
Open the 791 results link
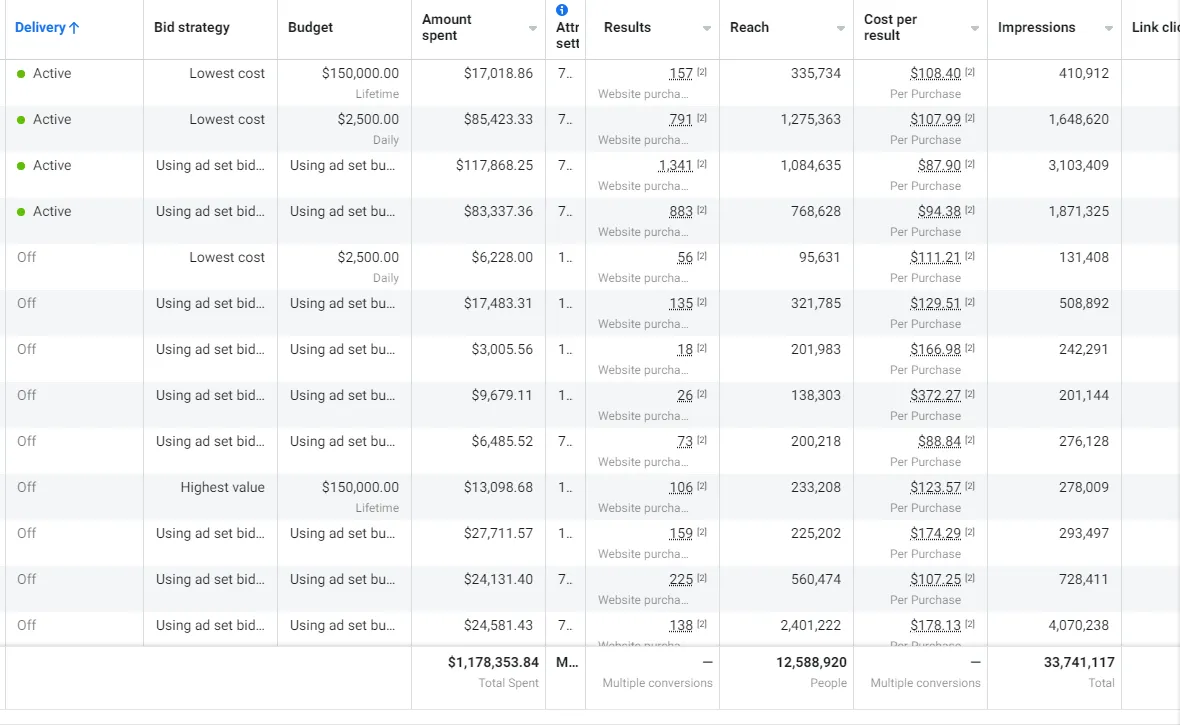pos(680,120)
